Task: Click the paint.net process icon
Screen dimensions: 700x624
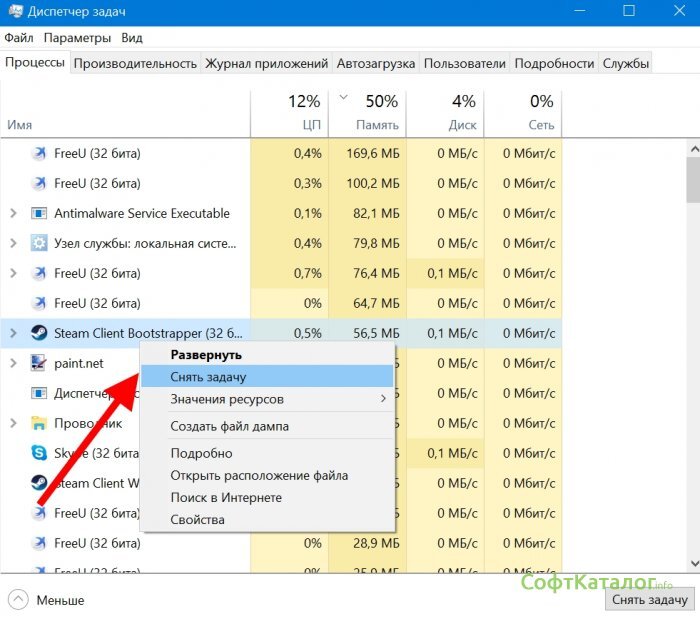Action: click(39, 363)
